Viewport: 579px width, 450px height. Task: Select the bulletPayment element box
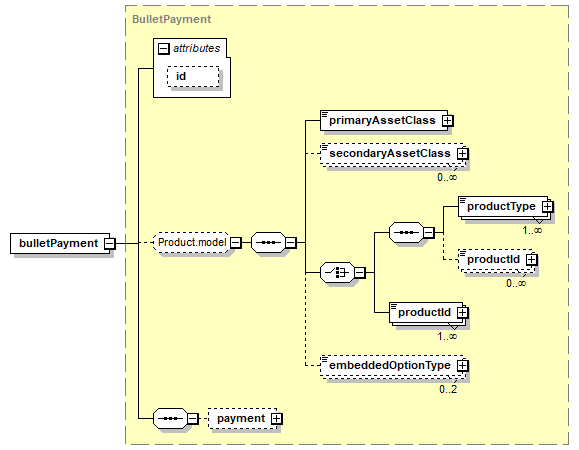pos(60,244)
